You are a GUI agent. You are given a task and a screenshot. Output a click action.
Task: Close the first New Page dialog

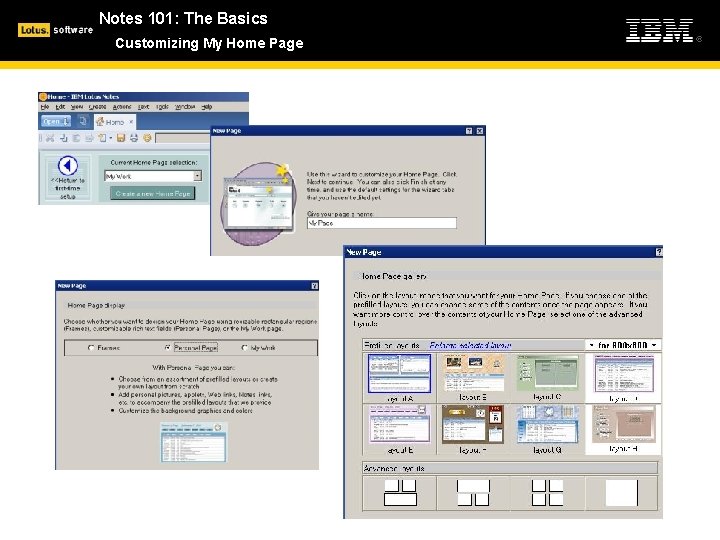pyautogui.click(x=479, y=131)
